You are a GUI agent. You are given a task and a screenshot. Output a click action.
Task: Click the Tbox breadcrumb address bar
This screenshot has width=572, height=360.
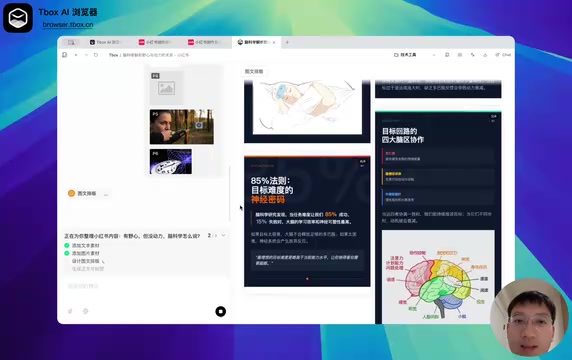[x=149, y=55]
